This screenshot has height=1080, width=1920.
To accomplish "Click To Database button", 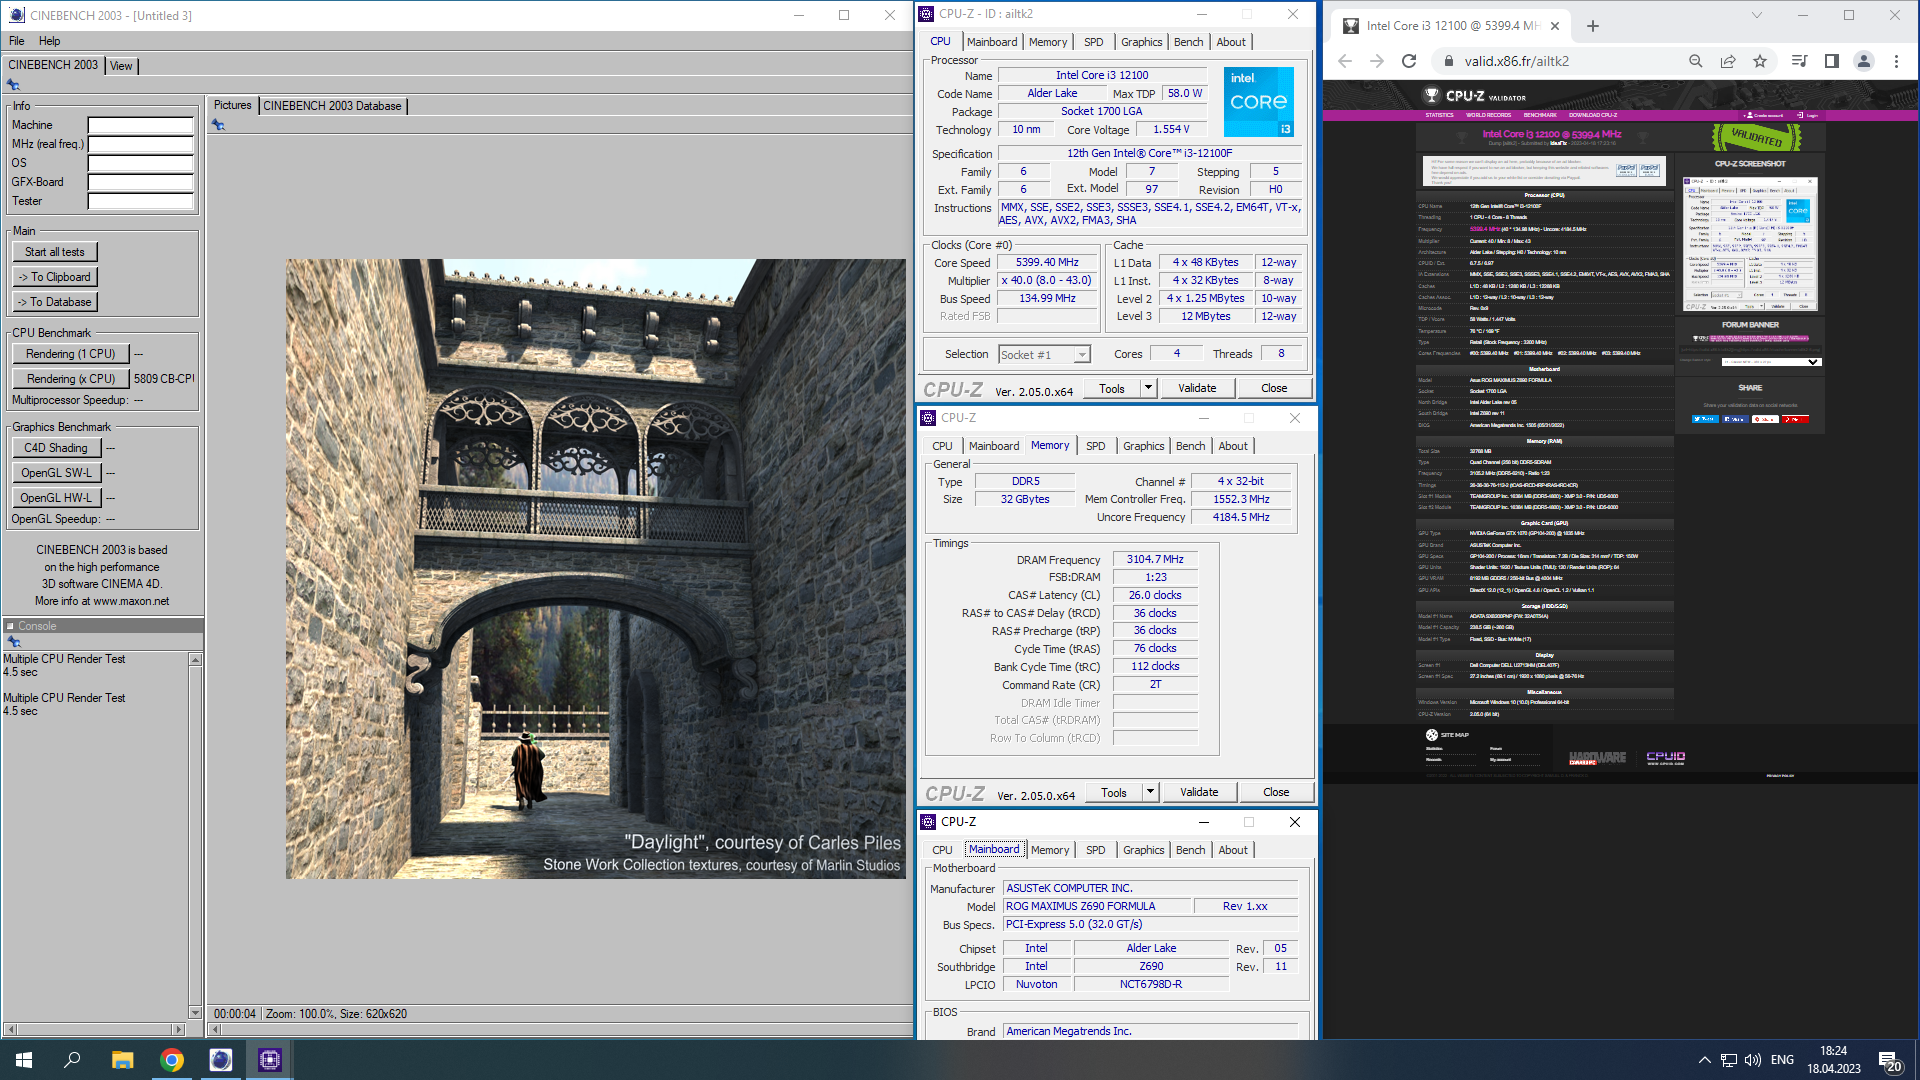I will click(x=55, y=302).
